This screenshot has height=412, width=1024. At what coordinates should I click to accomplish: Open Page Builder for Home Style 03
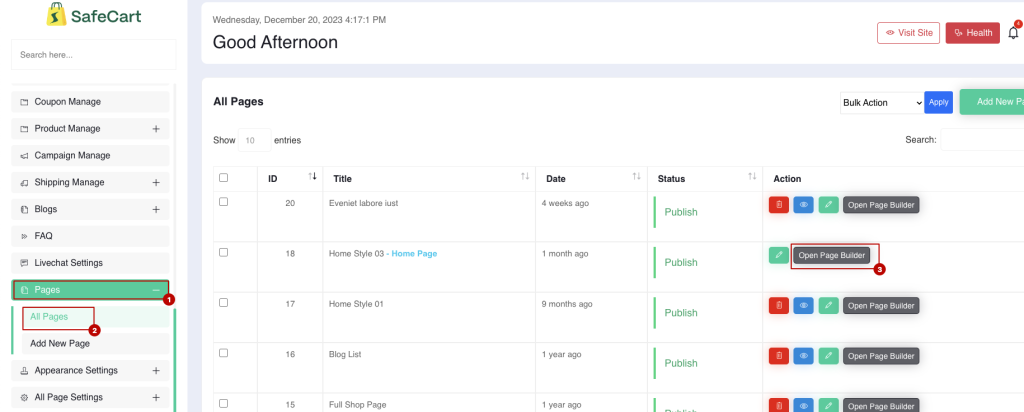tap(831, 255)
